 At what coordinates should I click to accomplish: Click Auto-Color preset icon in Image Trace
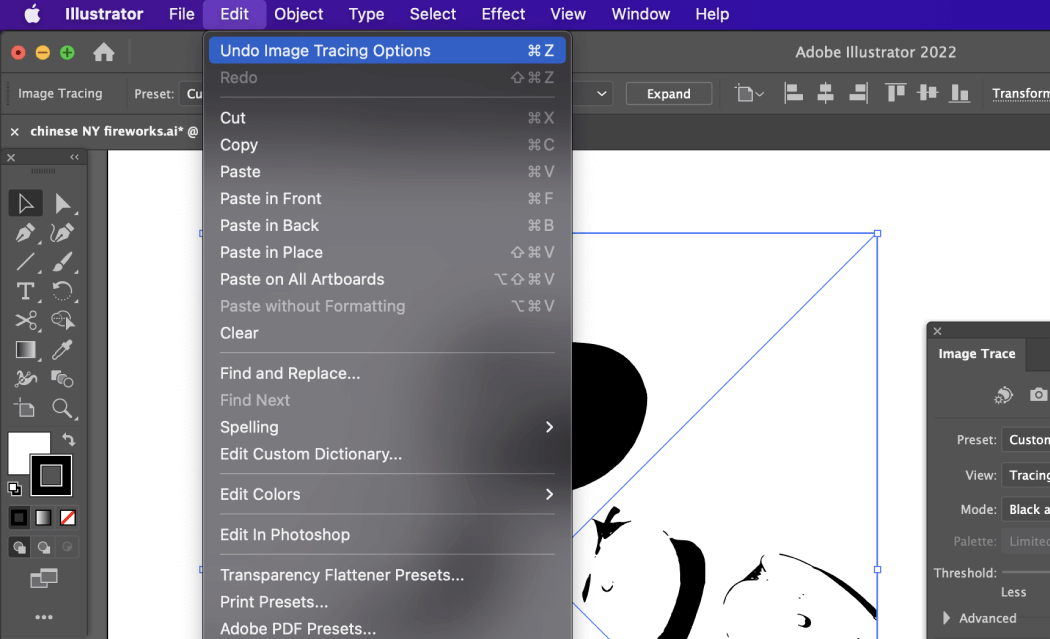coord(1003,395)
